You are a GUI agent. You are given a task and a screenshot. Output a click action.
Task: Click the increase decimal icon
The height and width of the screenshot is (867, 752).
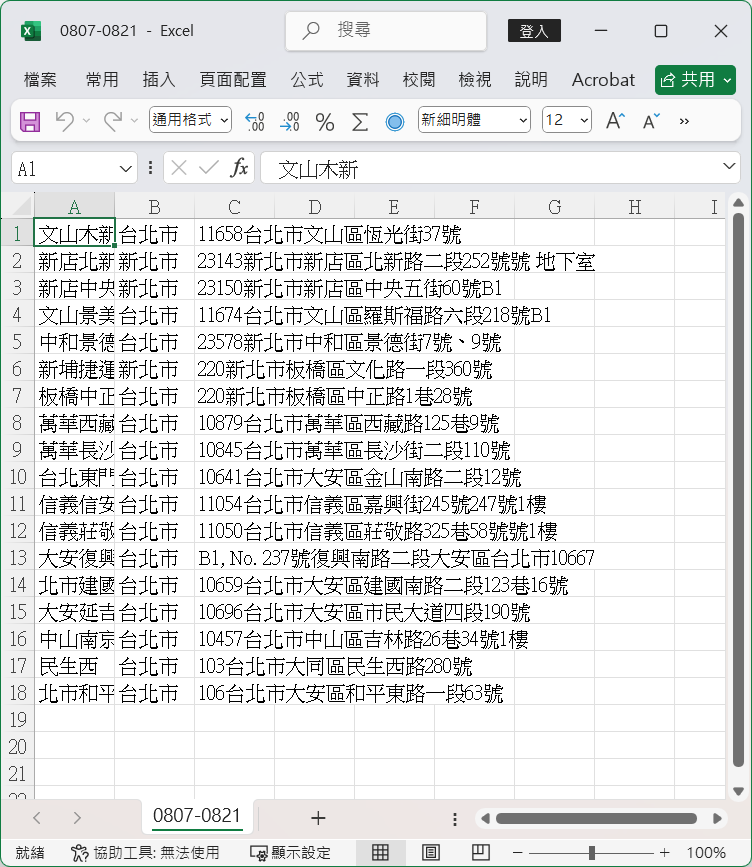click(255, 121)
